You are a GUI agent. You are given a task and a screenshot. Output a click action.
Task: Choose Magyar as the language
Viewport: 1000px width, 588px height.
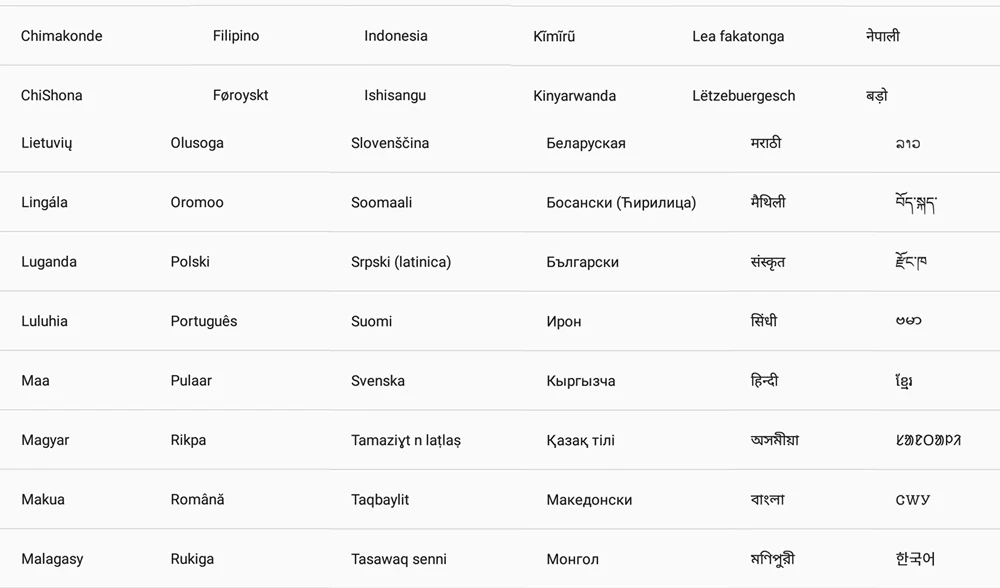click(45, 440)
